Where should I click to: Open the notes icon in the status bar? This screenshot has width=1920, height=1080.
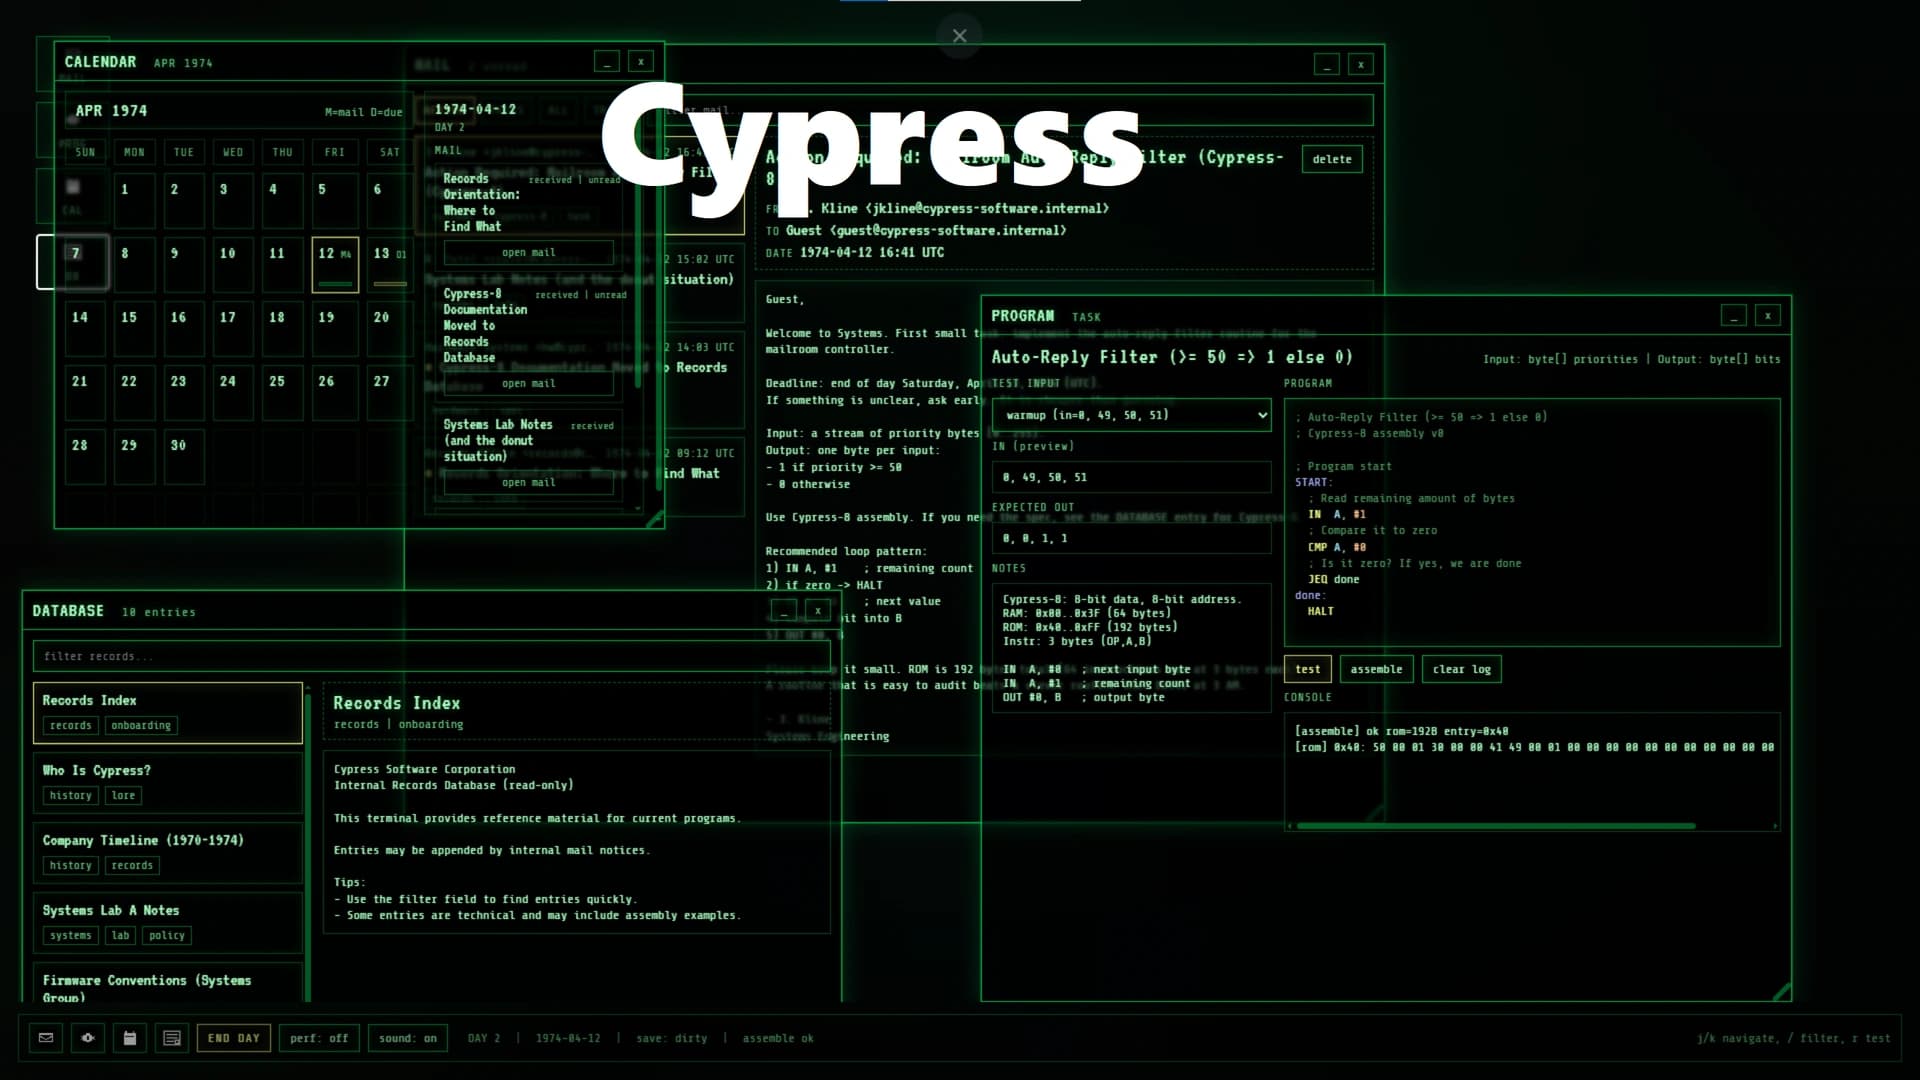(171, 1037)
